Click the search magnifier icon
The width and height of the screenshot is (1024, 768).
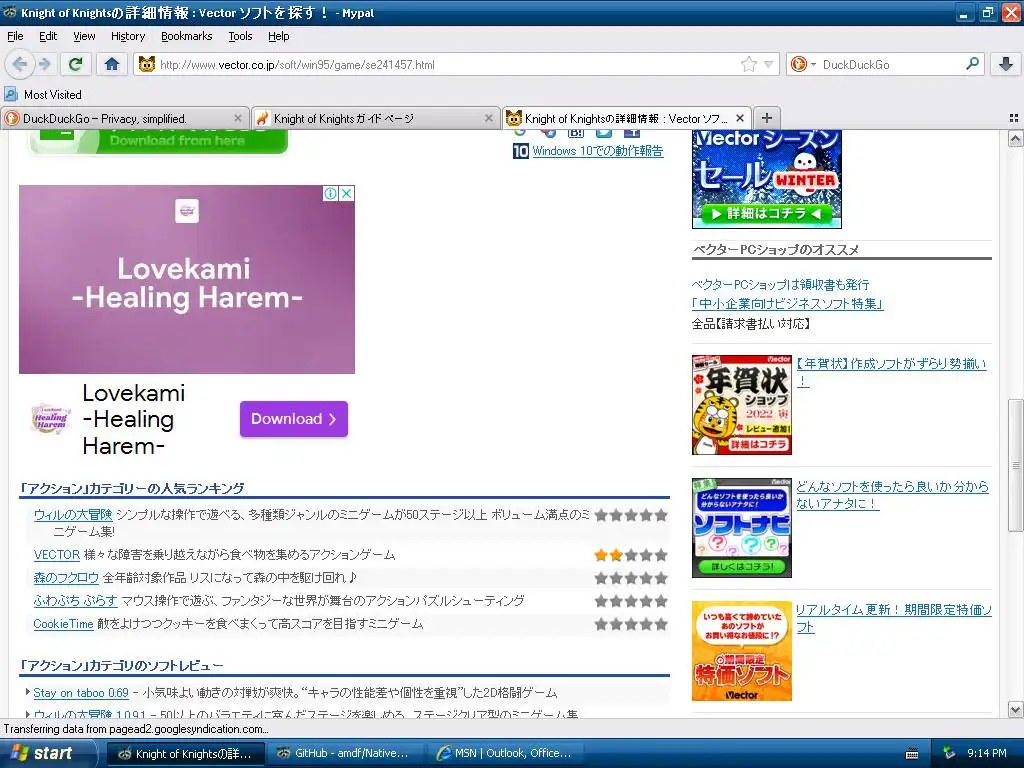972,64
